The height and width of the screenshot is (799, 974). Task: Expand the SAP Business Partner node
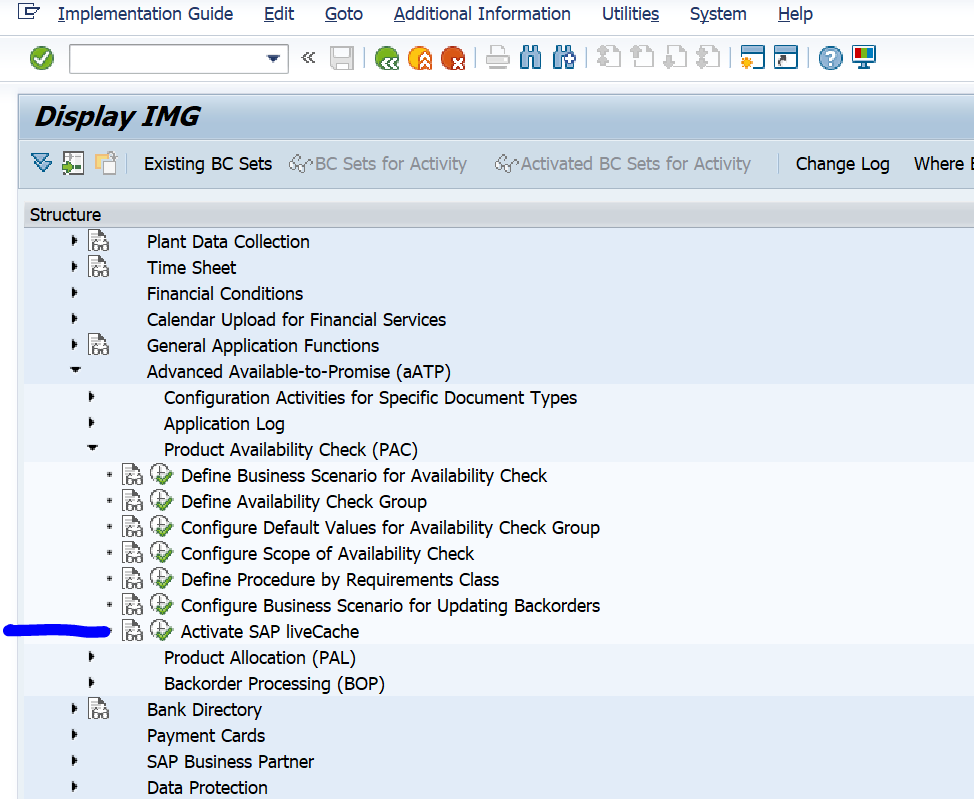(75, 760)
